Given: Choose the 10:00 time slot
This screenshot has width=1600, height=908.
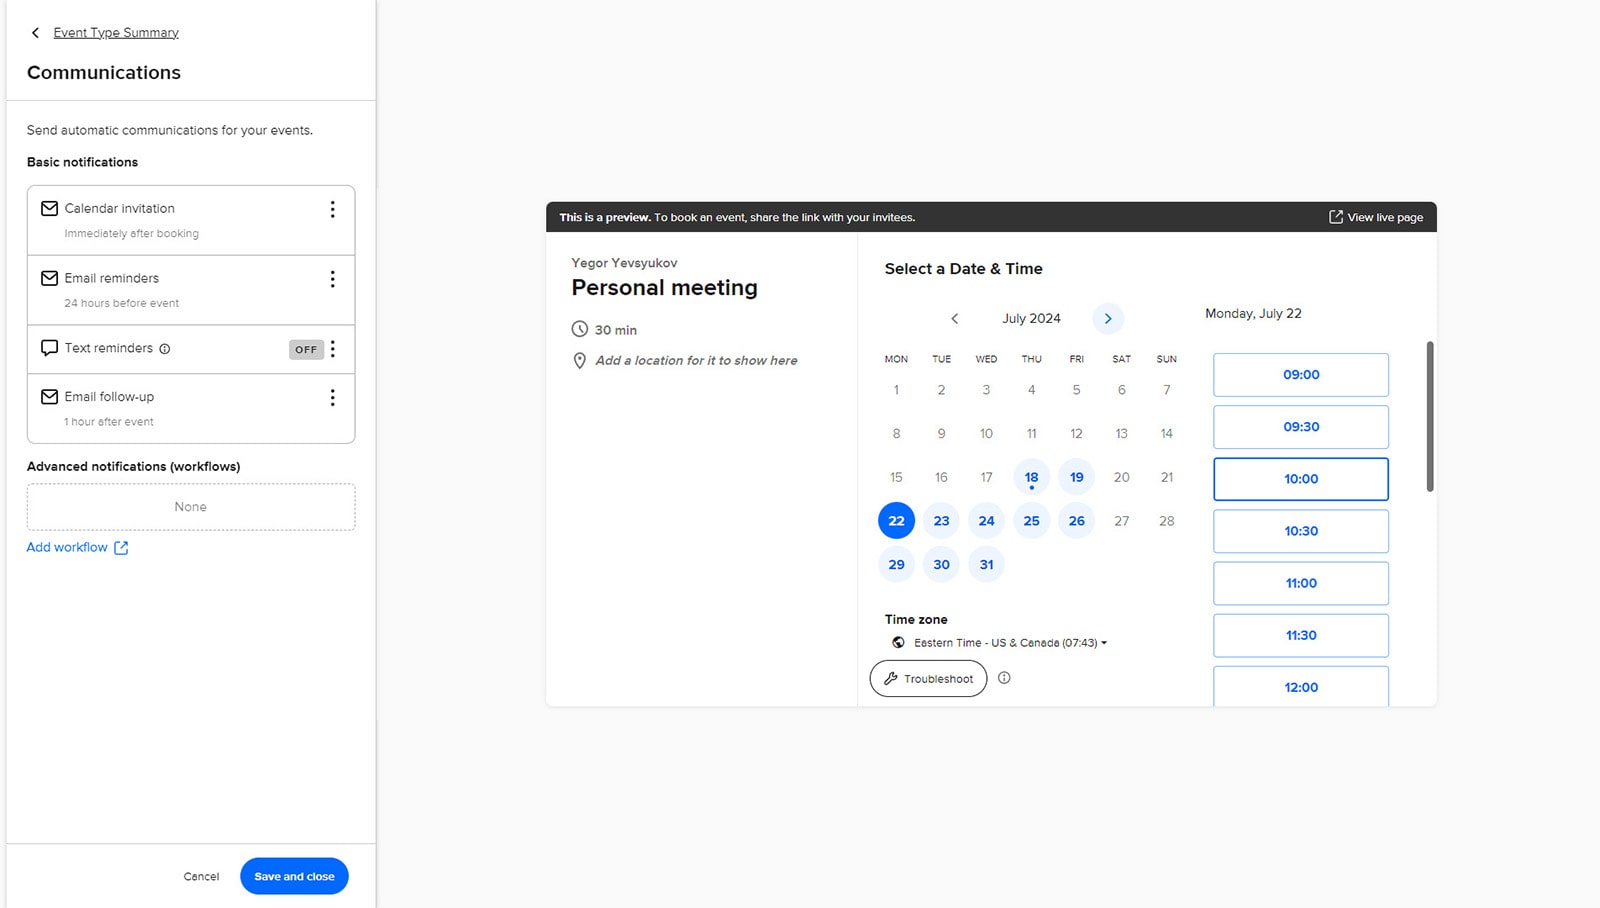Looking at the screenshot, I should [x=1301, y=479].
